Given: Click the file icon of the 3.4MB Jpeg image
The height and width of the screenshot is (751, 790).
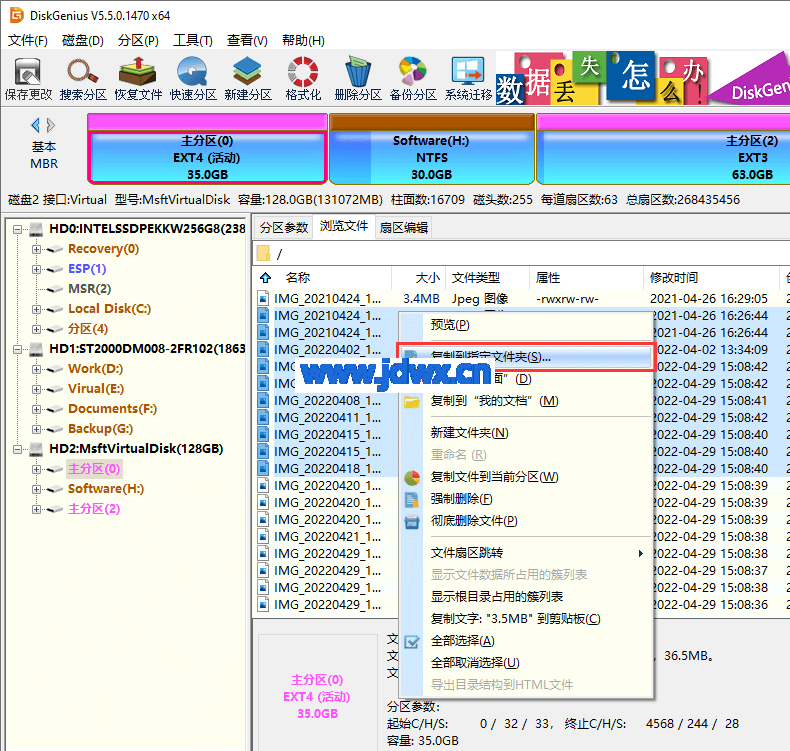Looking at the screenshot, I should click(x=263, y=299).
